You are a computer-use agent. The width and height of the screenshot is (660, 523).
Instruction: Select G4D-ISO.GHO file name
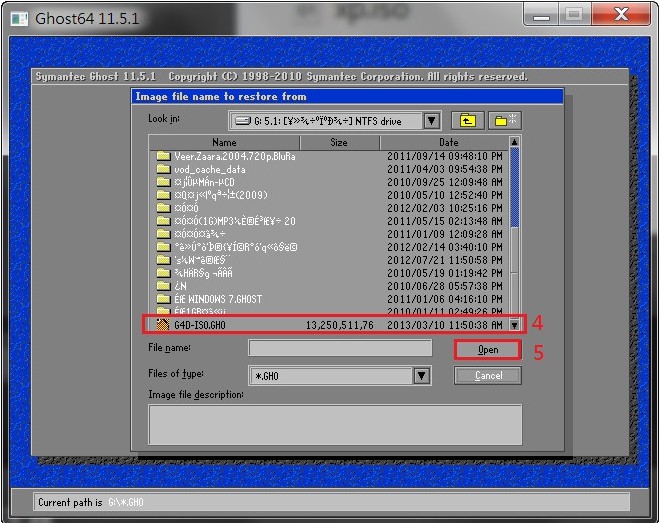coord(200,325)
